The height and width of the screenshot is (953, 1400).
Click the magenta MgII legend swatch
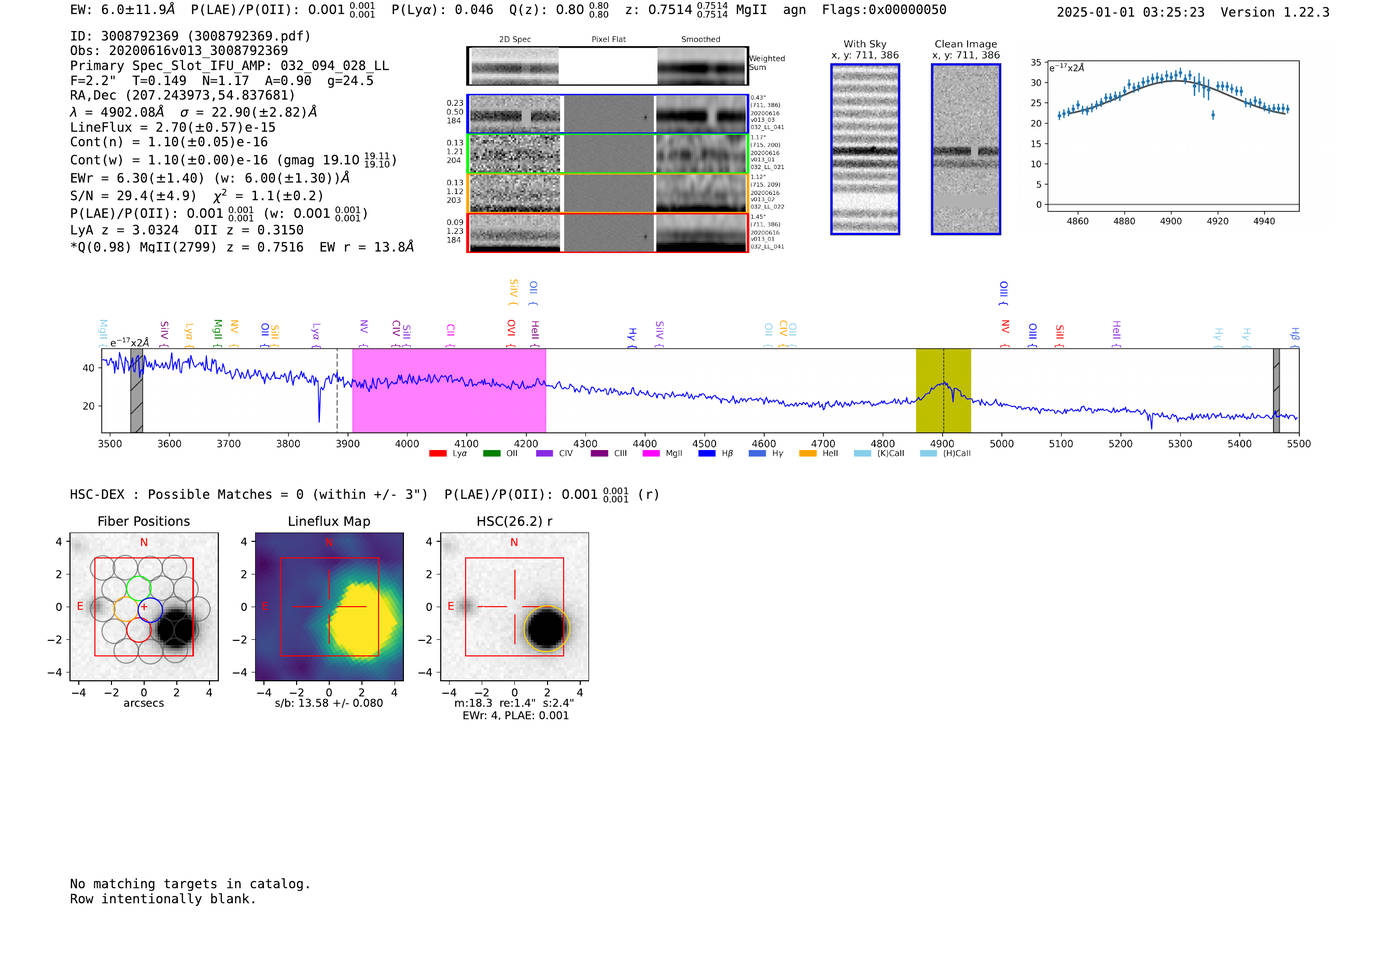651,454
